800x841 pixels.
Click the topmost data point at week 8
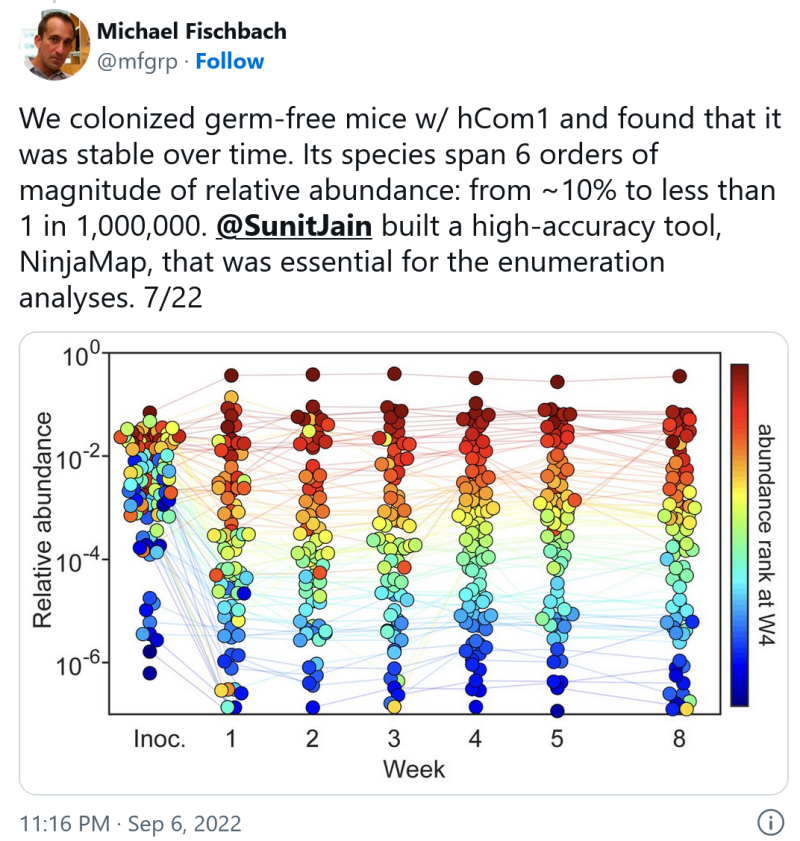pyautogui.click(x=680, y=376)
